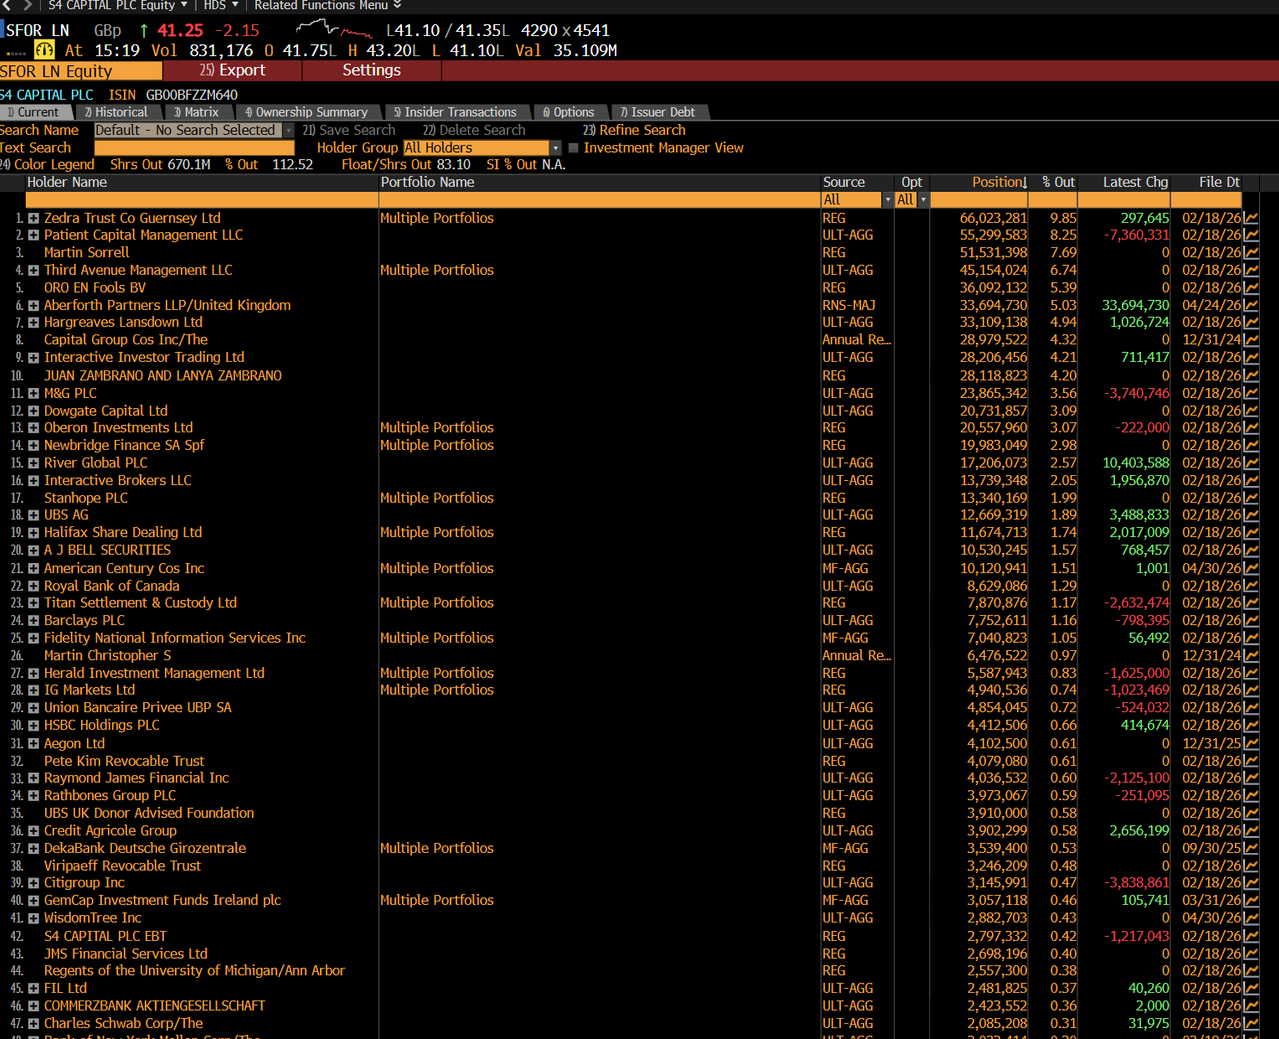Screen dimensions: 1279x1039
Task: Expand Zedra Trust Co Guernsey Ltd holdings
Action: click(33, 218)
